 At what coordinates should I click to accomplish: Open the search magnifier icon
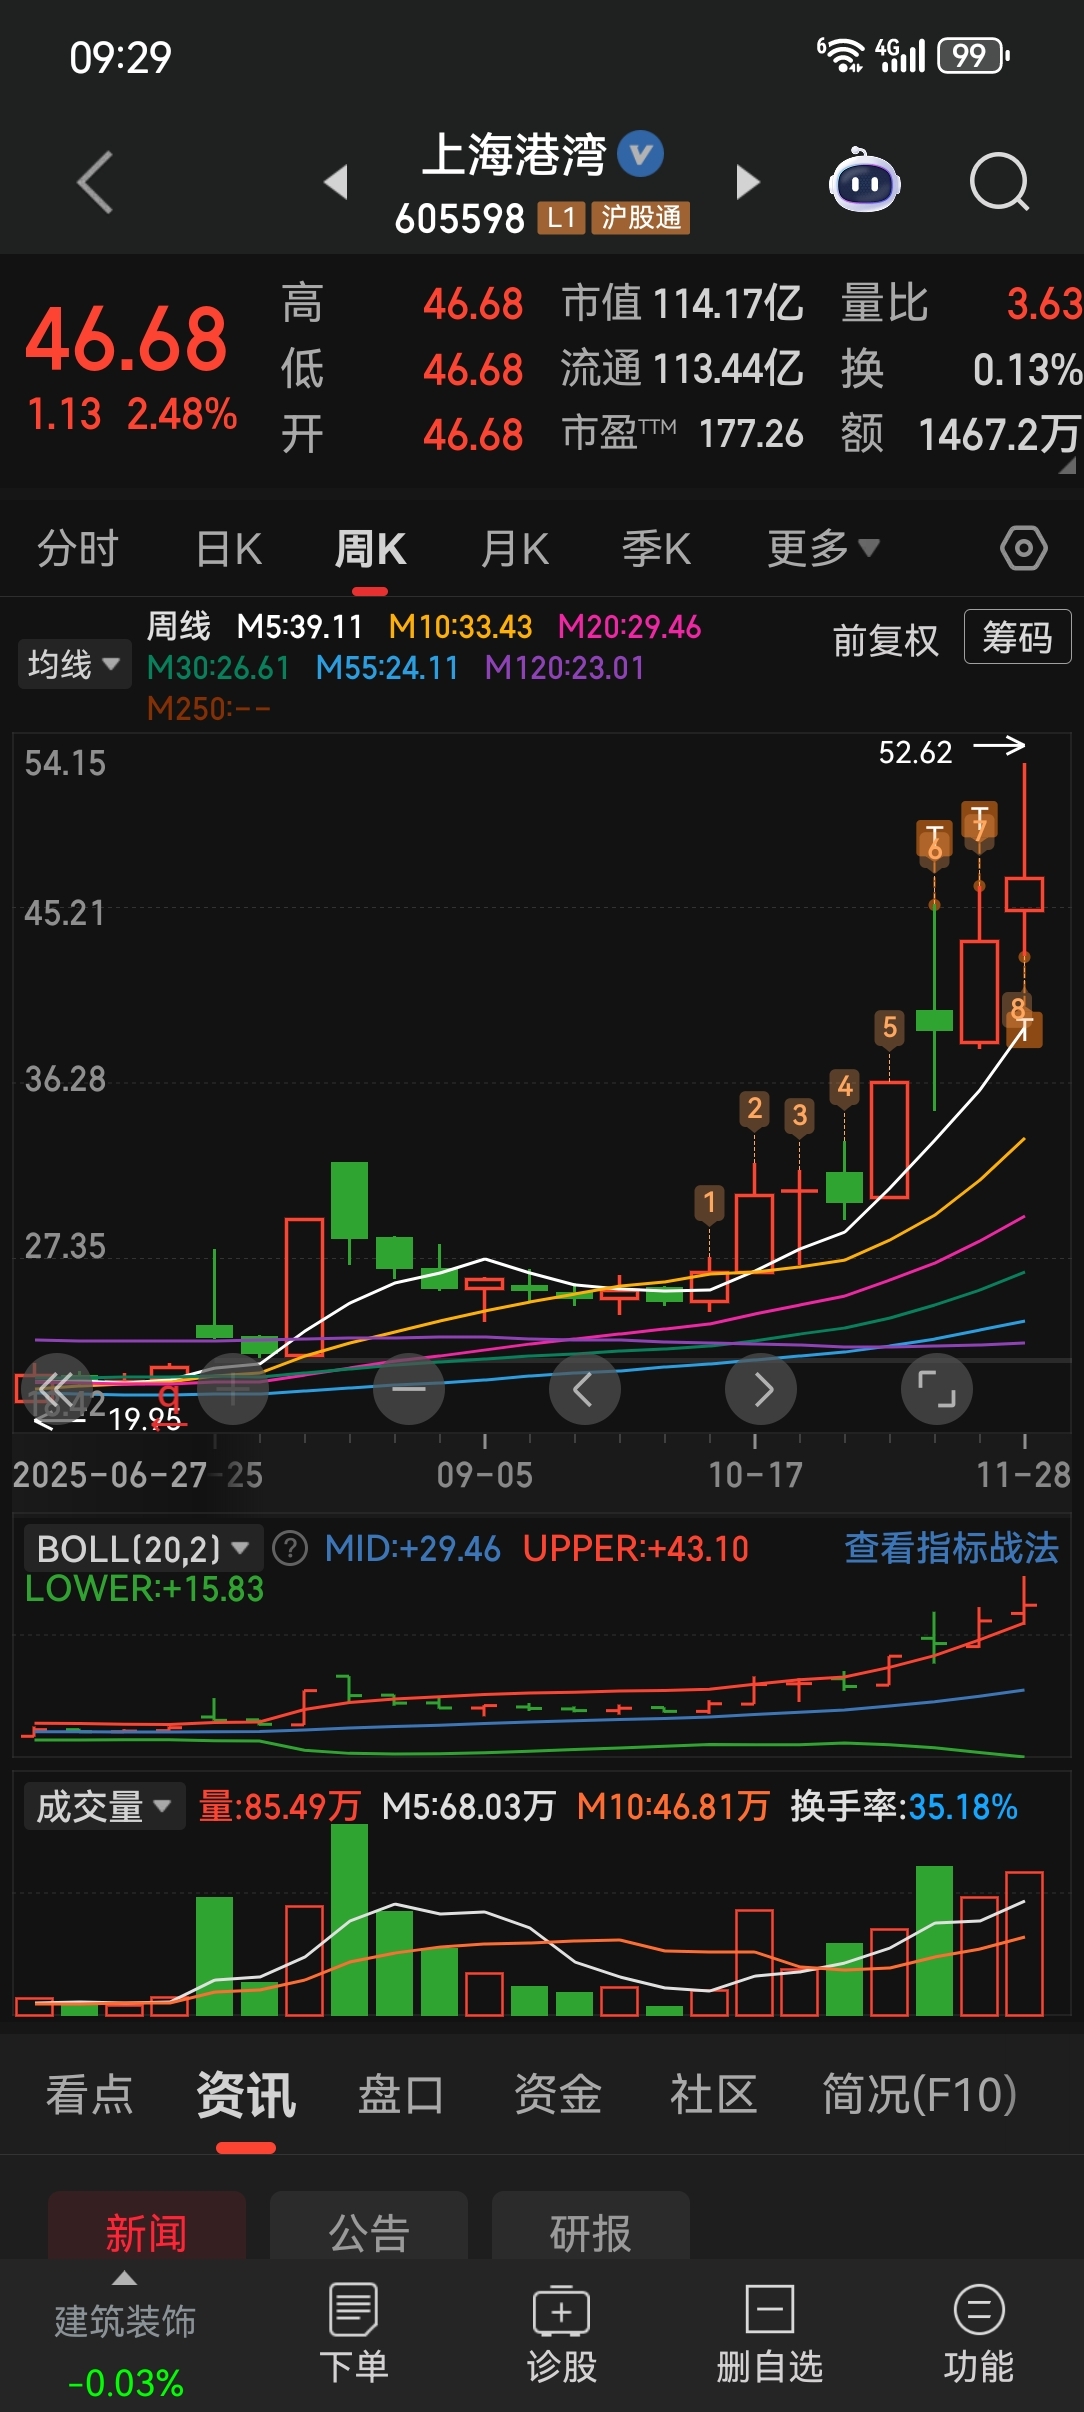coord(1000,182)
